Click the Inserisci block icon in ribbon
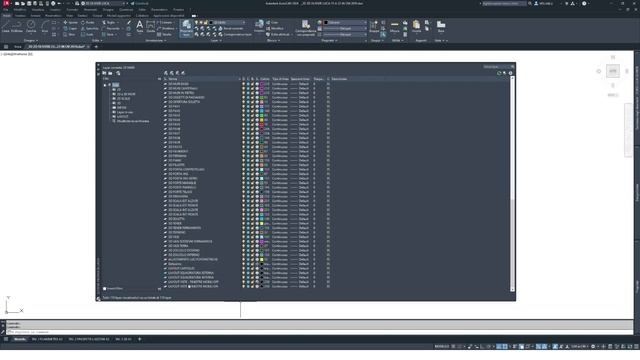Image resolution: width=640 pixels, height=360 pixels. (259, 26)
